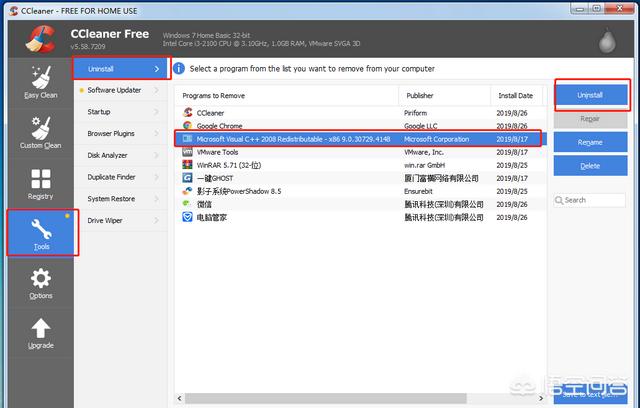
Task: Expand the Startup submenu arrow
Action: [157, 112]
